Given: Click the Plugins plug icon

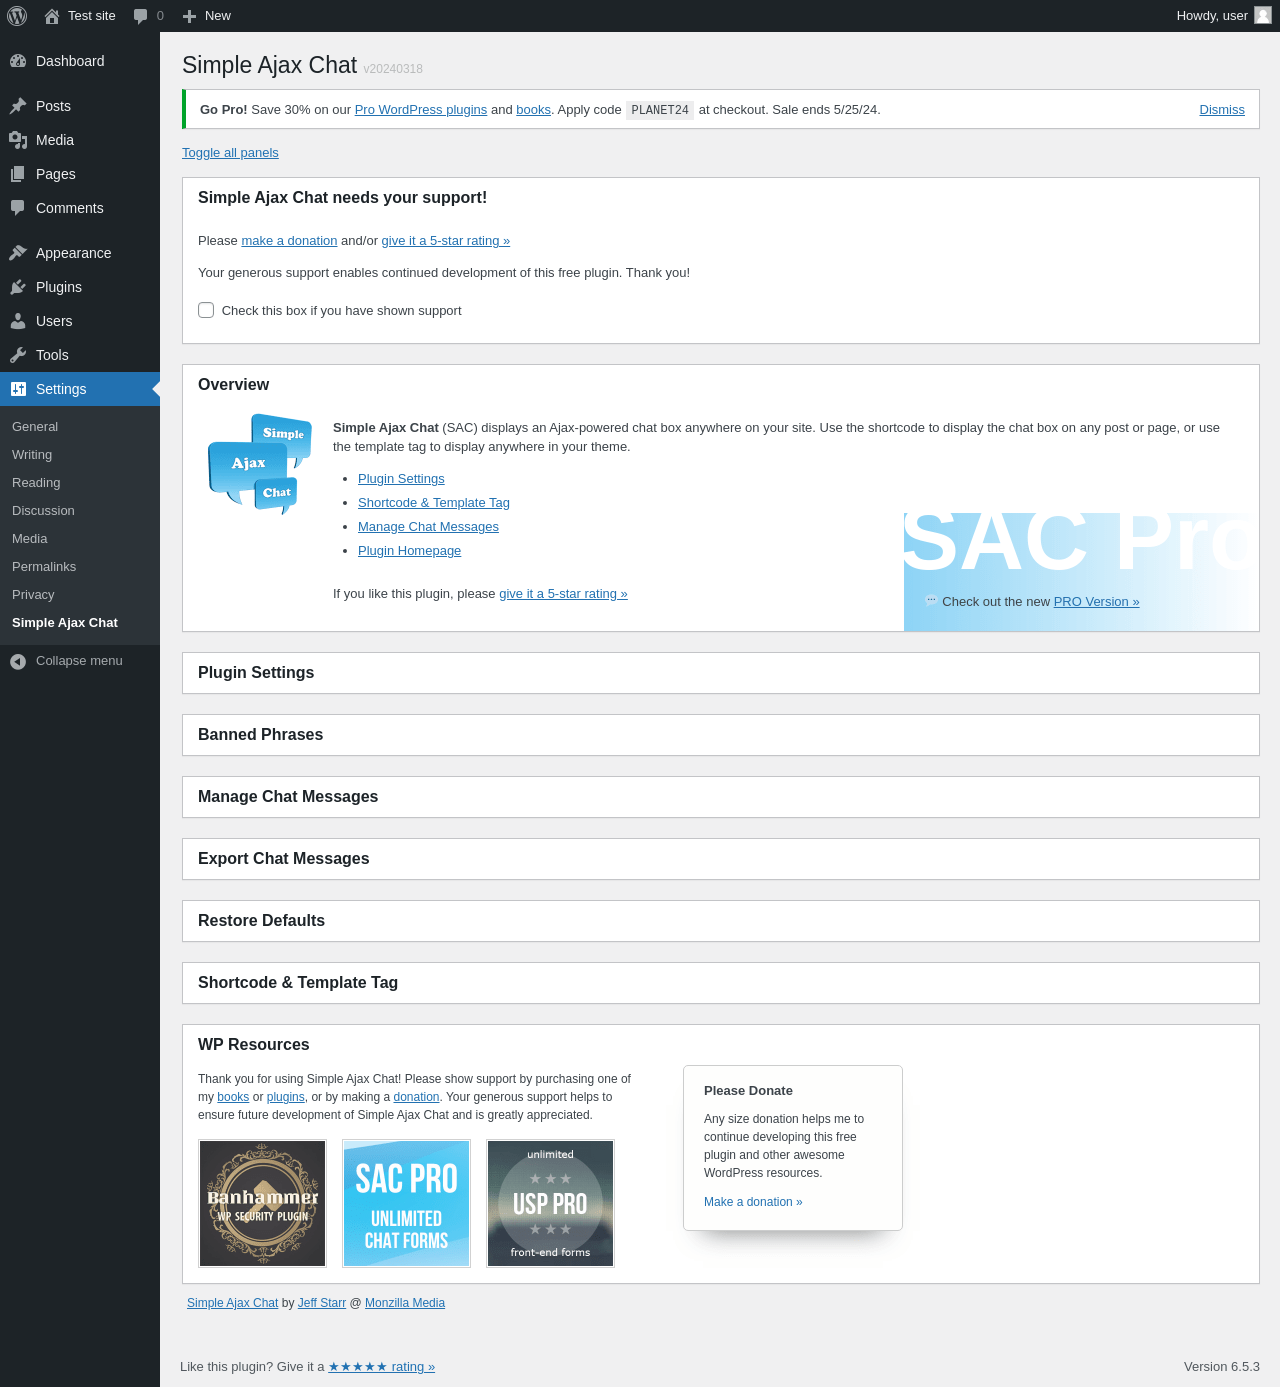Looking at the screenshot, I should pyautogui.click(x=18, y=287).
